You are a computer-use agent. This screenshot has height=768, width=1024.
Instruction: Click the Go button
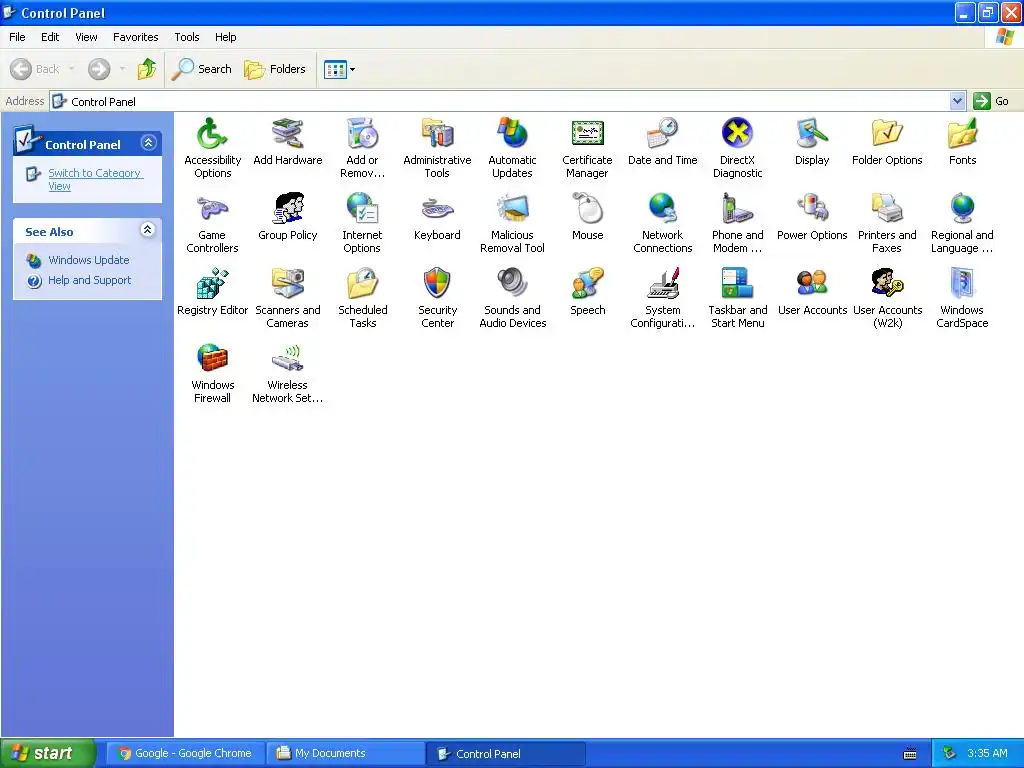[991, 101]
